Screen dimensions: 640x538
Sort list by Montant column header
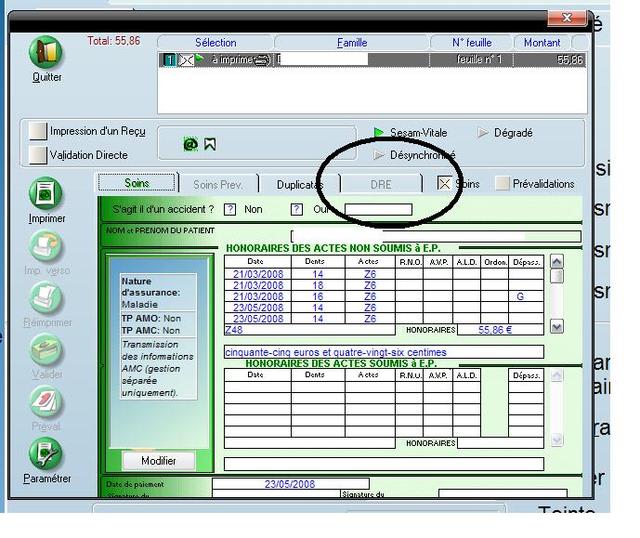pos(542,43)
